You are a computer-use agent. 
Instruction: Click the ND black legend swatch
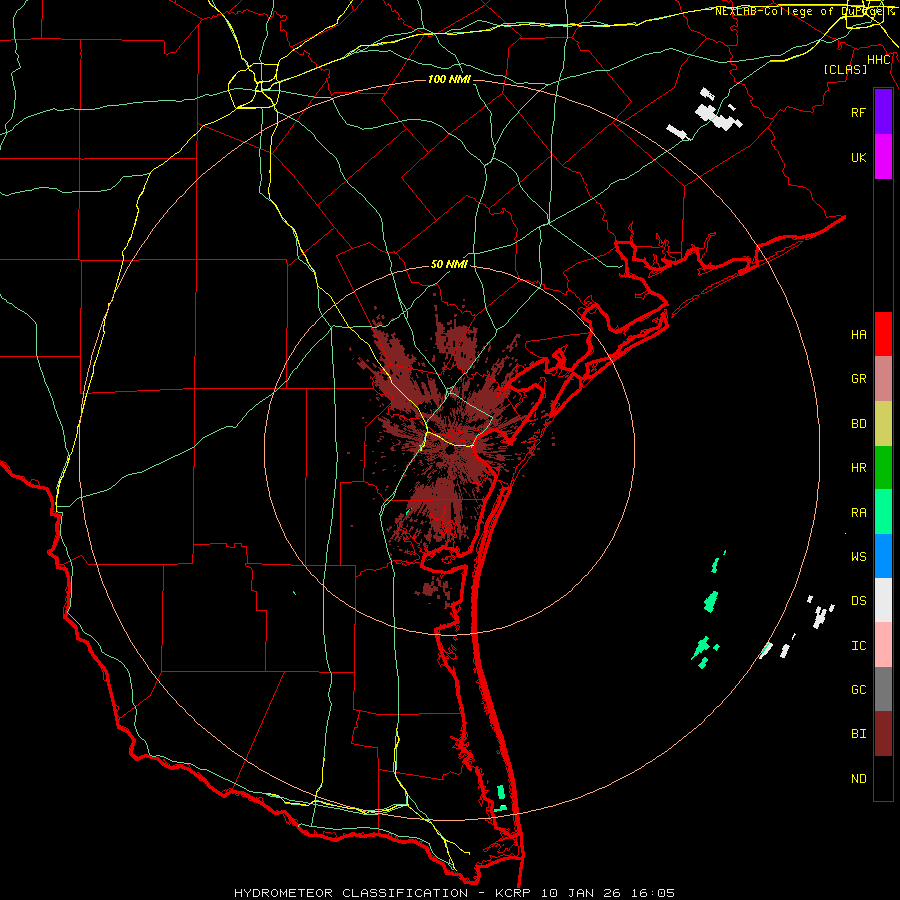pos(883,778)
